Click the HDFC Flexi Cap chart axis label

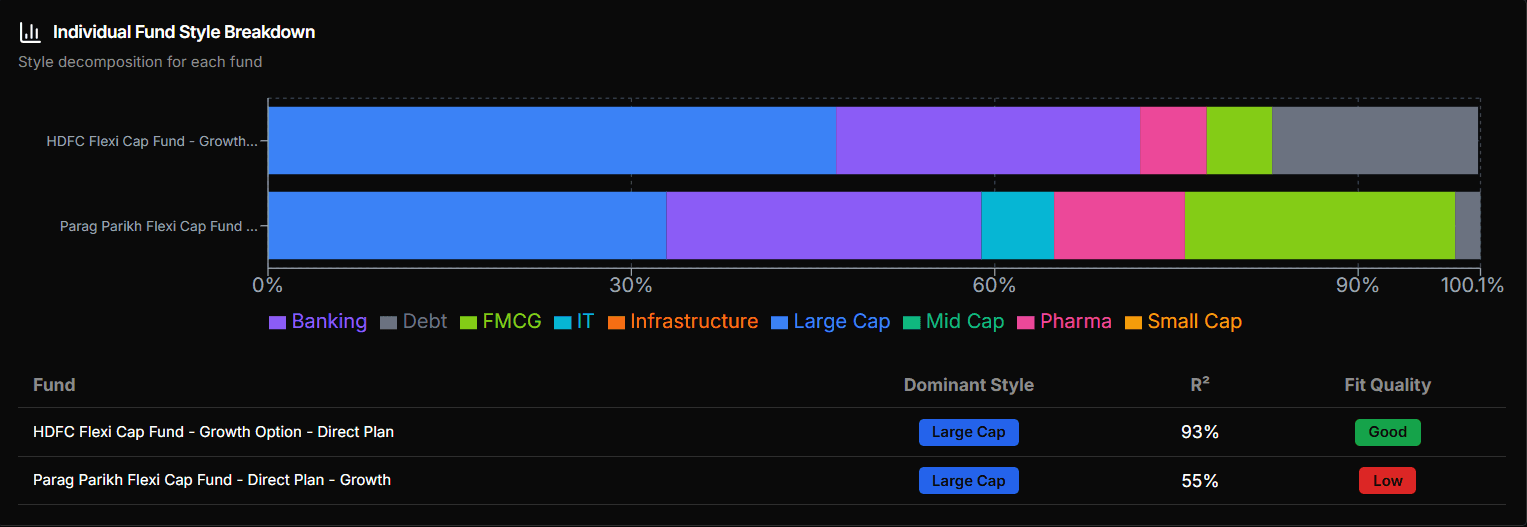pos(152,141)
